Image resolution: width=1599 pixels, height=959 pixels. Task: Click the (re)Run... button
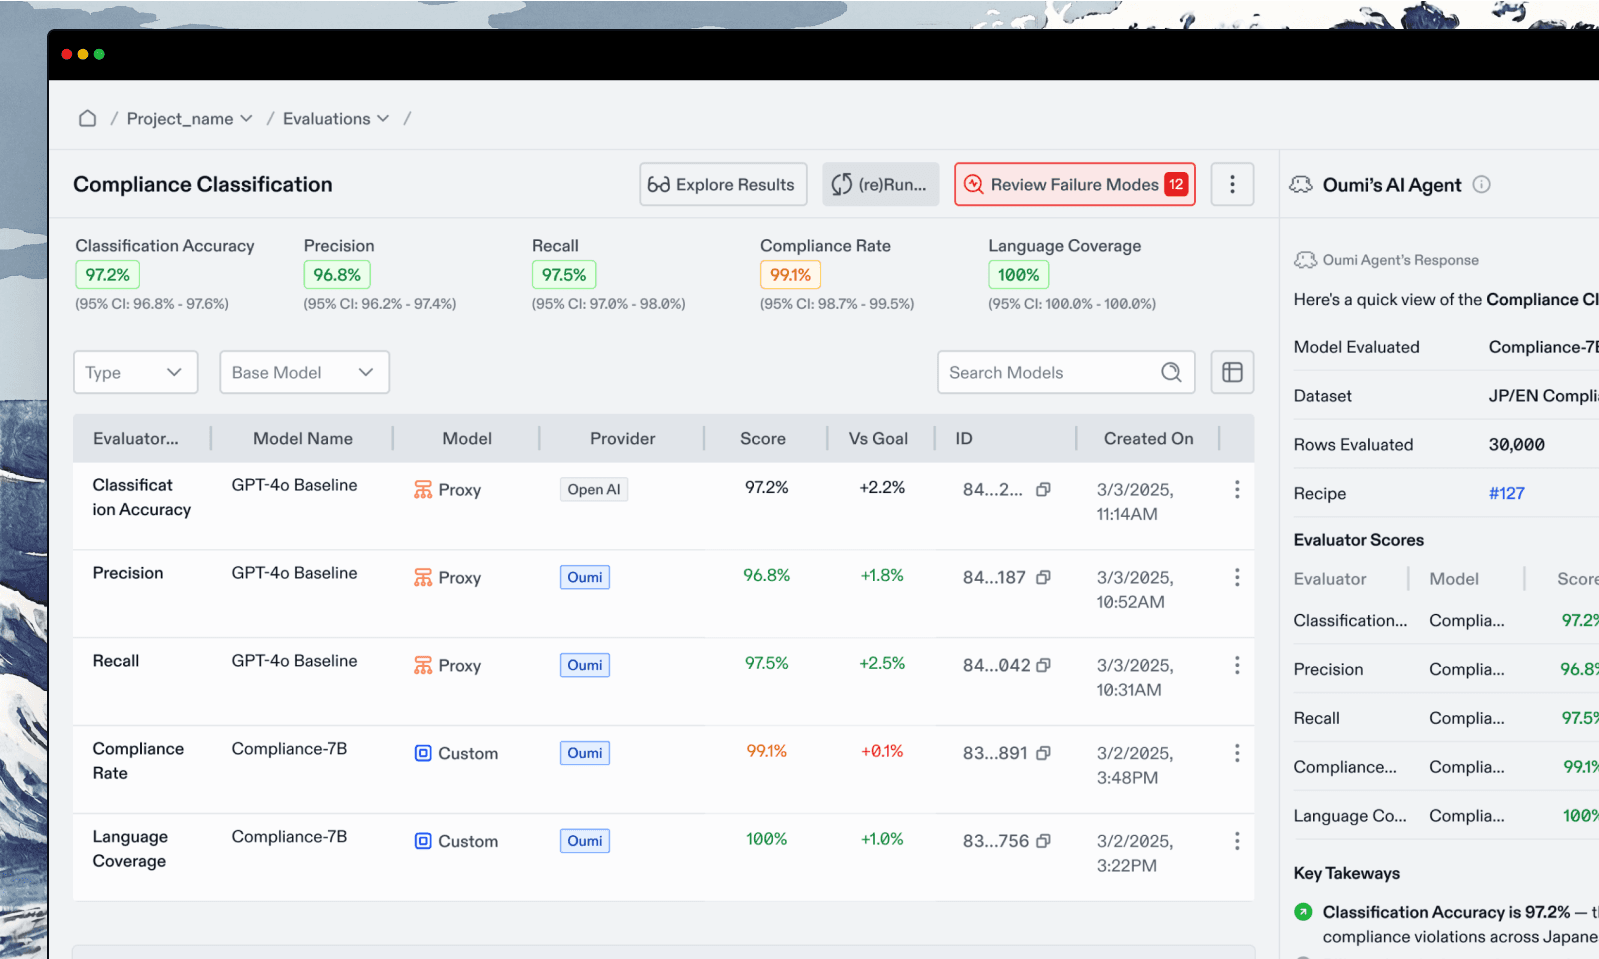880,184
